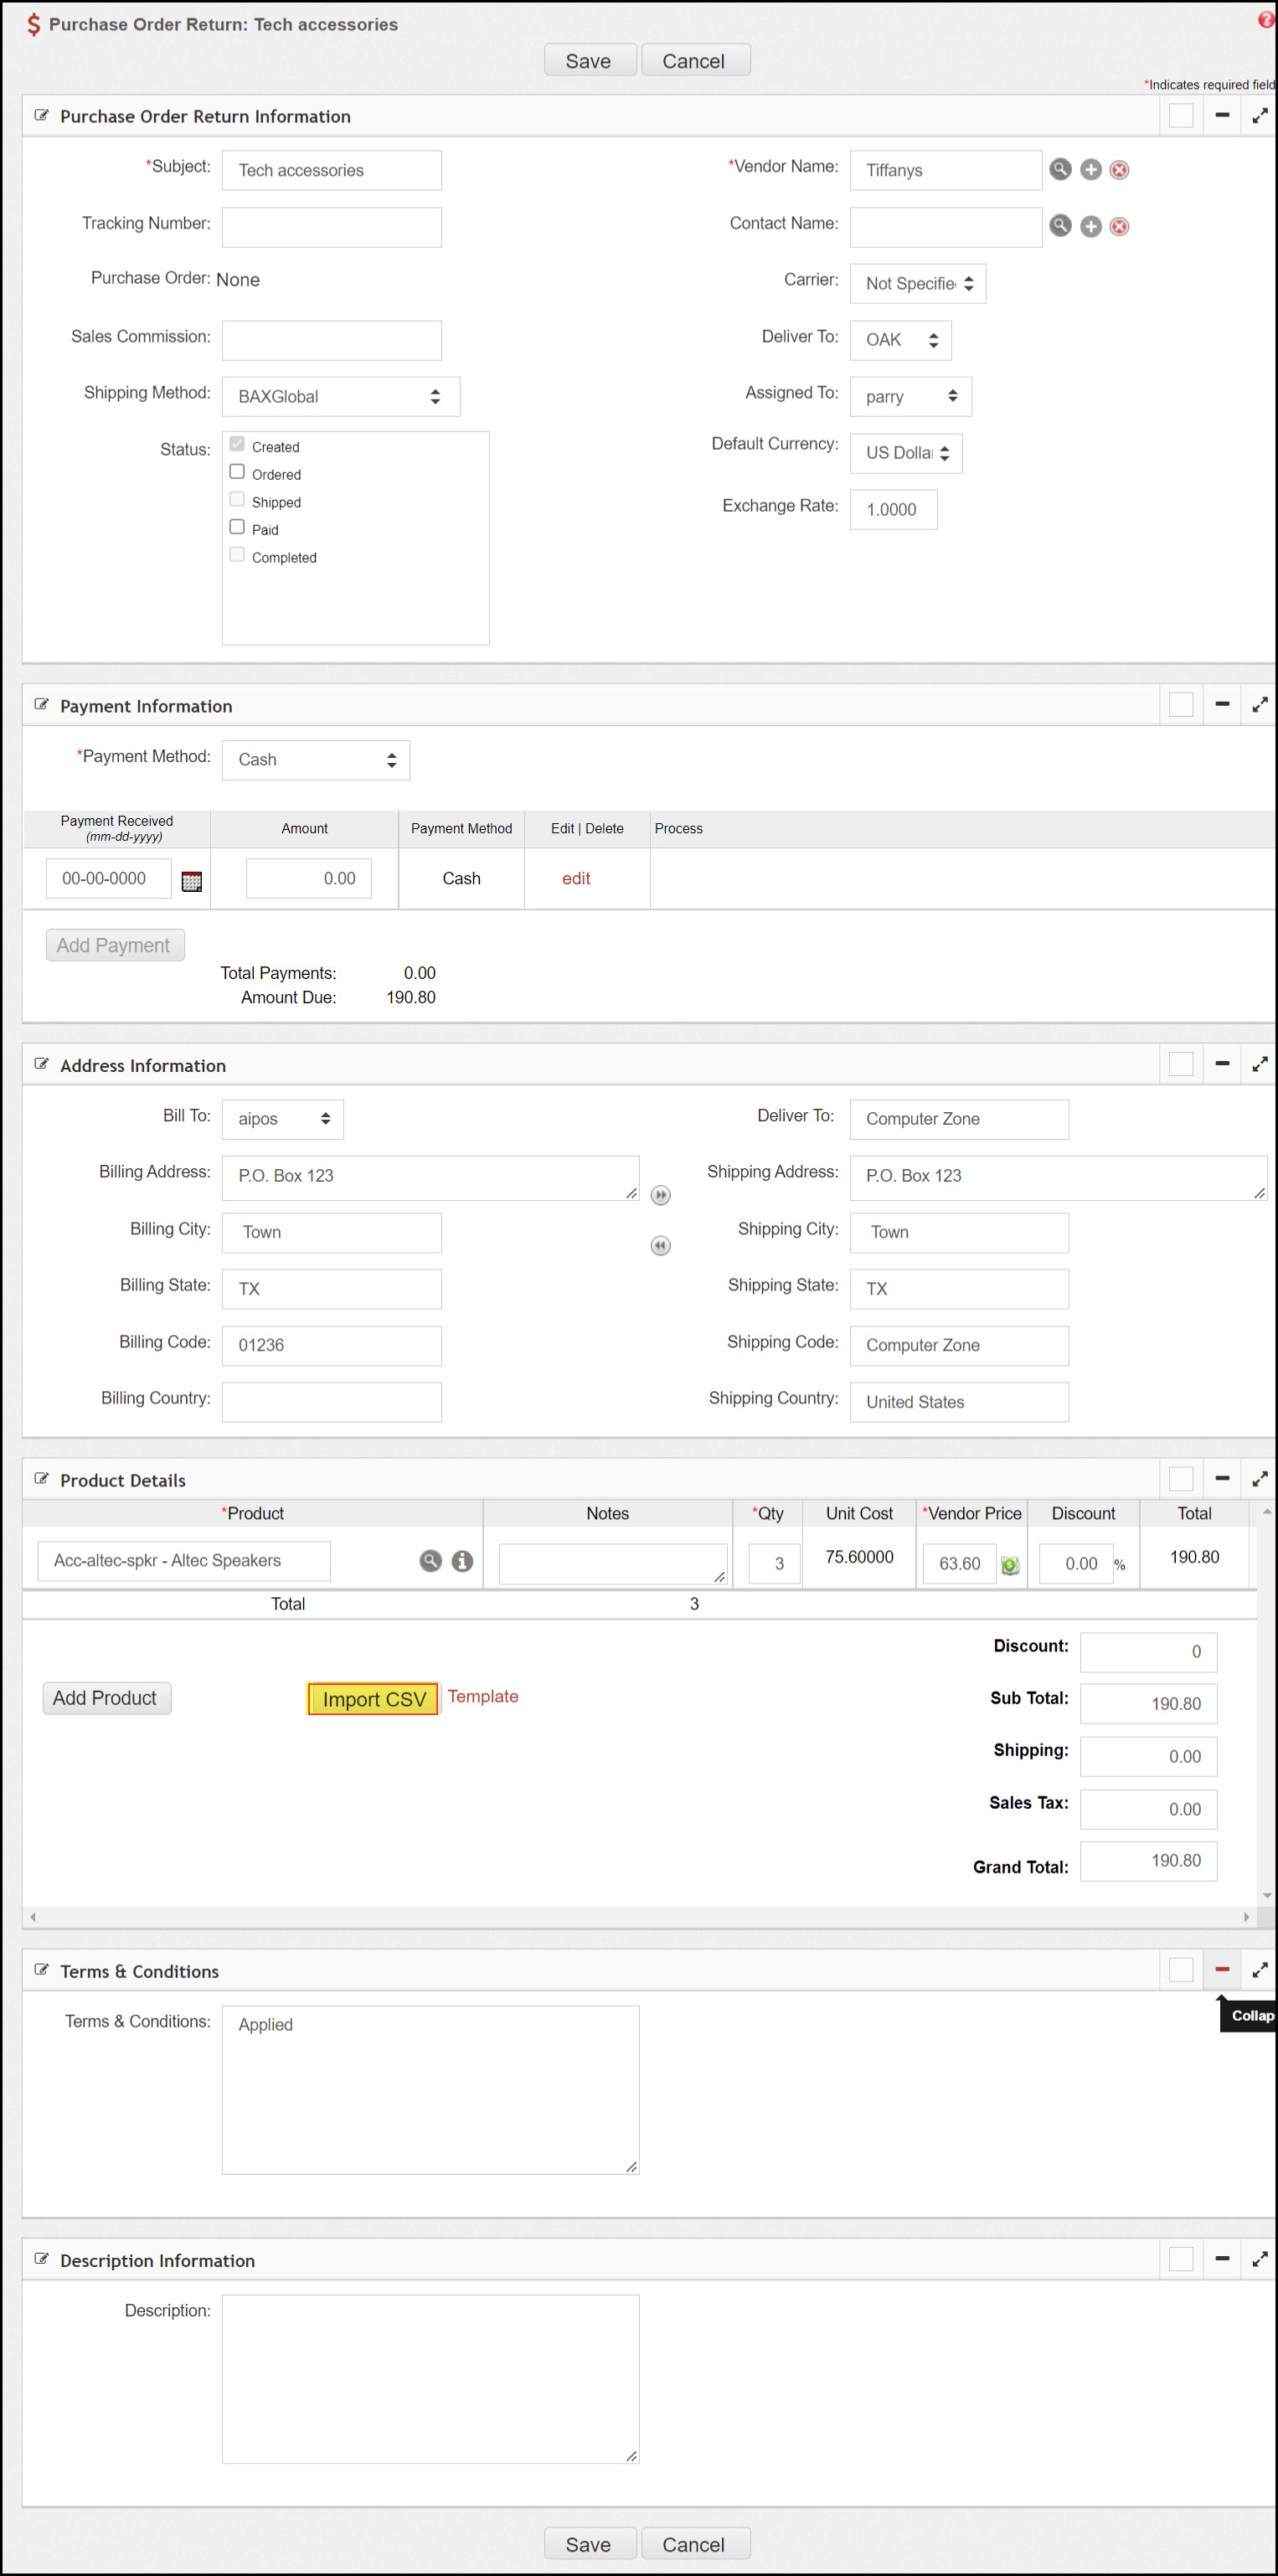Click the Add Payment button
This screenshot has width=1278, height=2576.
115,945
